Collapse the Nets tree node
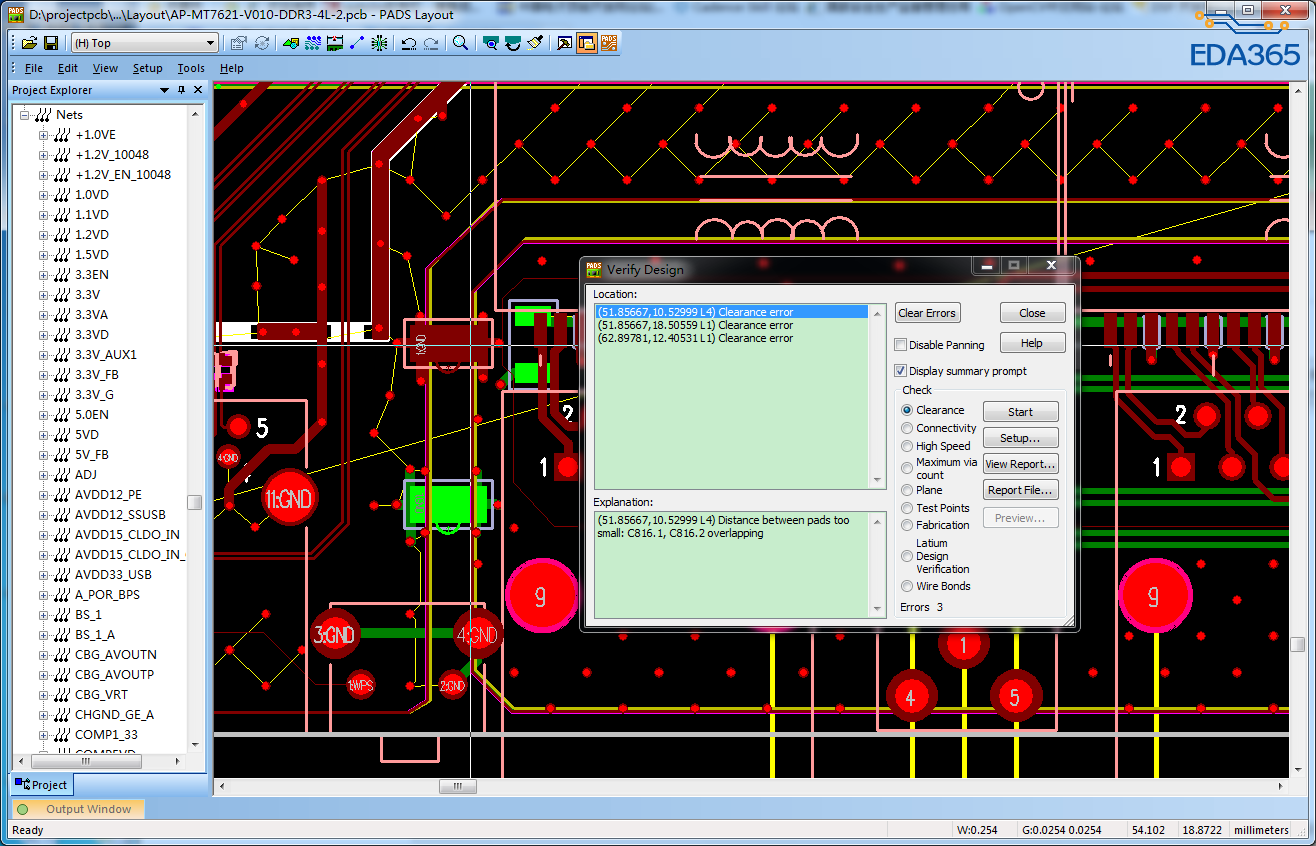Screen dimensions: 1316x846 pos(23,115)
